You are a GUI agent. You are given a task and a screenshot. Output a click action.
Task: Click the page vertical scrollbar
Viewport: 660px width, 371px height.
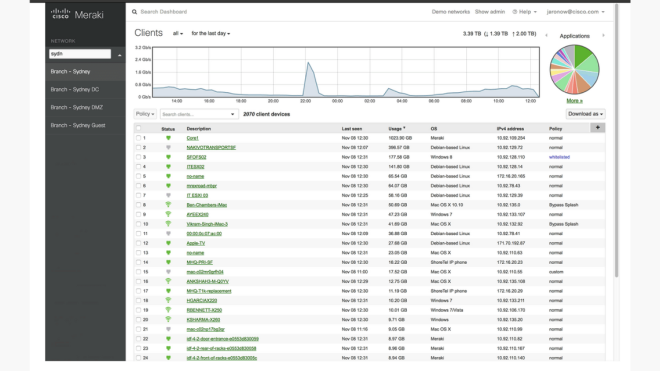(617, 141)
